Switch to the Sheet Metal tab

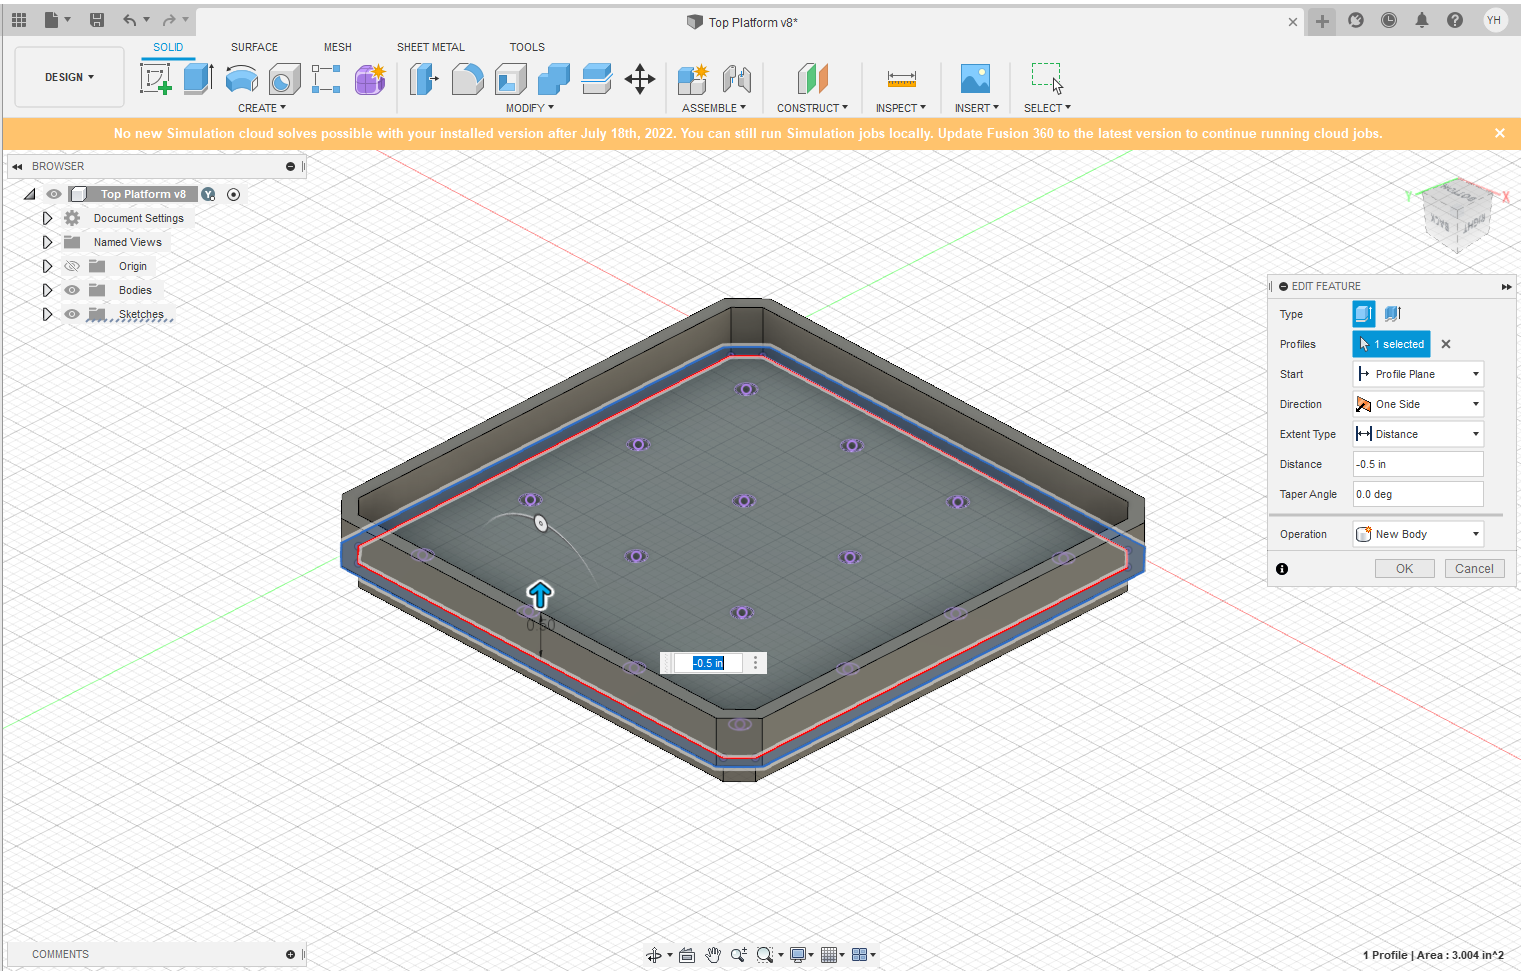430,47
